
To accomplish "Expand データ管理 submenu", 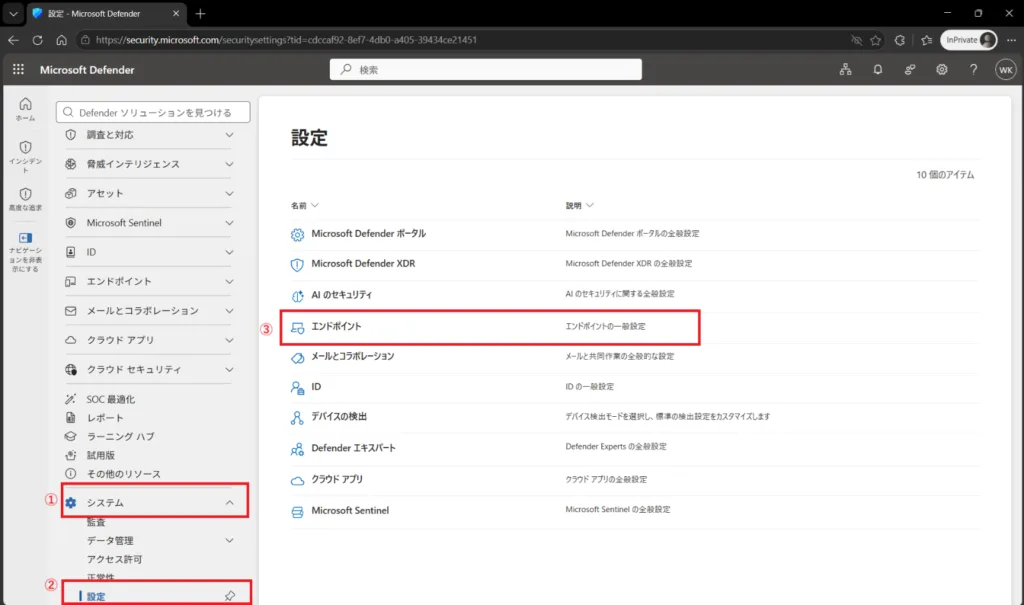I will [229, 540].
